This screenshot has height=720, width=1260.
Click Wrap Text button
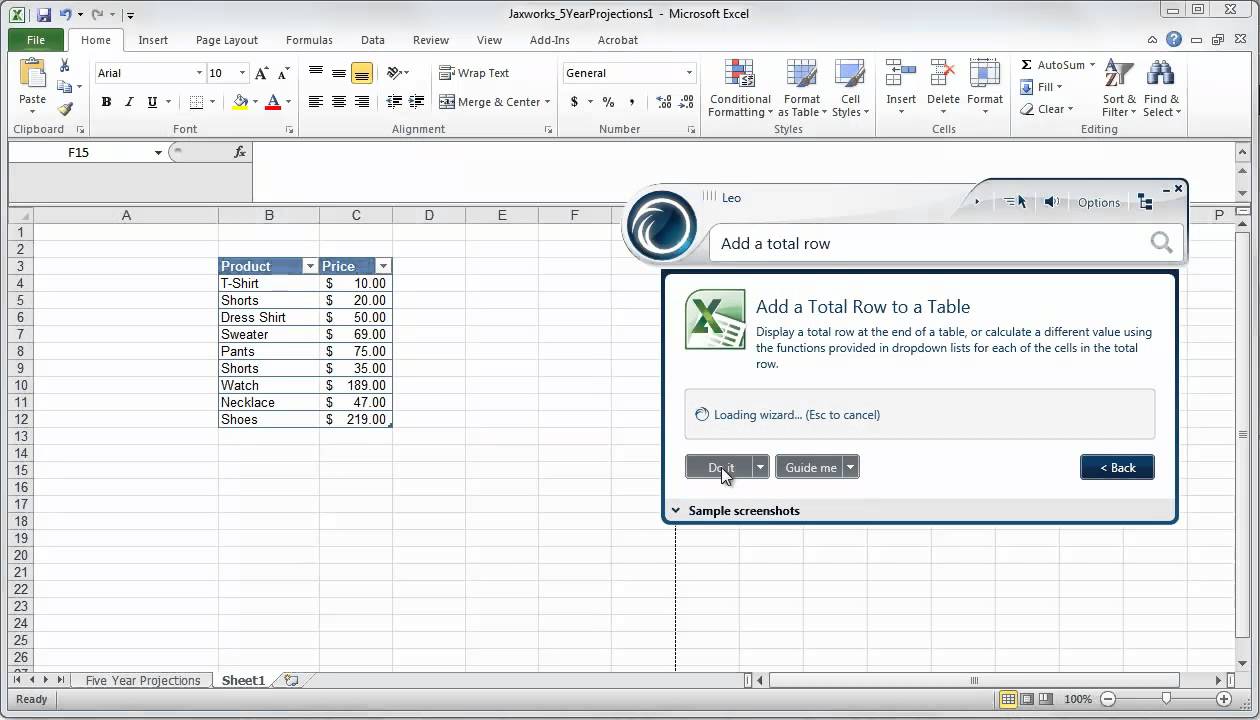click(474, 73)
